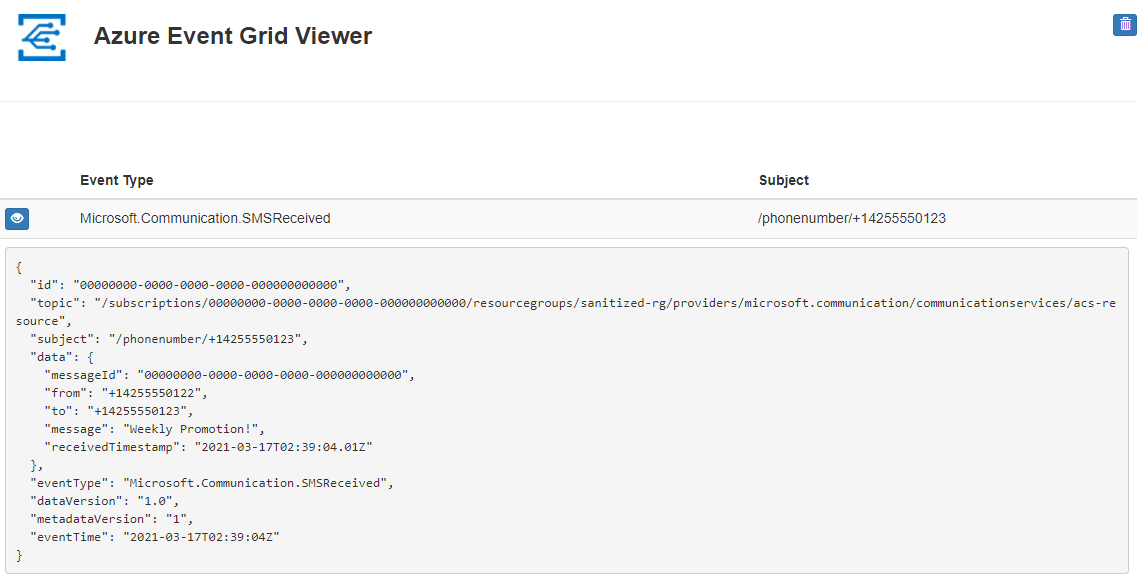Click the "data": { line in JSON
The width and height of the screenshot is (1144, 580).
(x=62, y=357)
